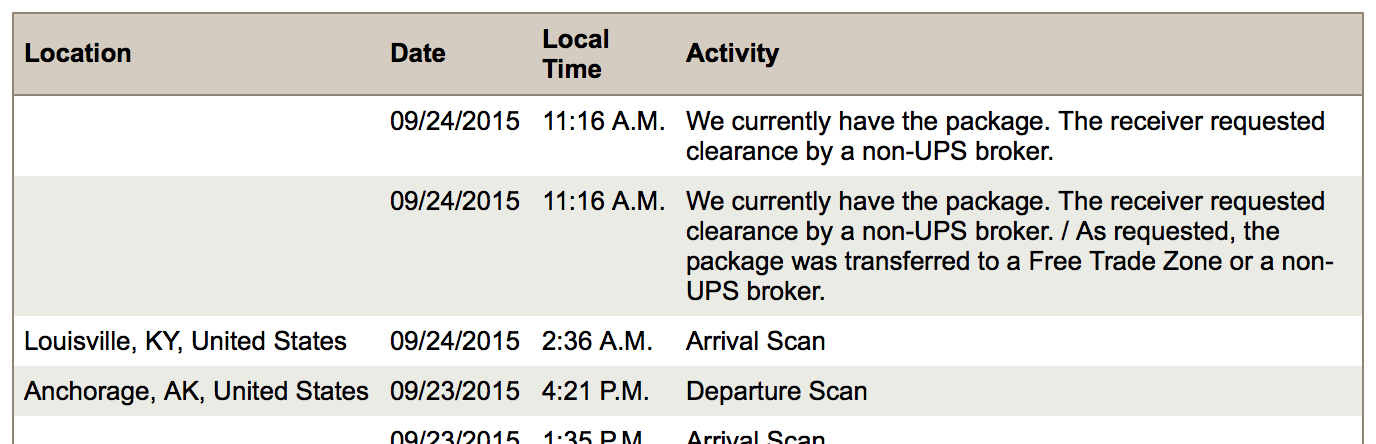This screenshot has width=1376, height=444.
Task: Click the Local Time column header
Action: tap(575, 54)
